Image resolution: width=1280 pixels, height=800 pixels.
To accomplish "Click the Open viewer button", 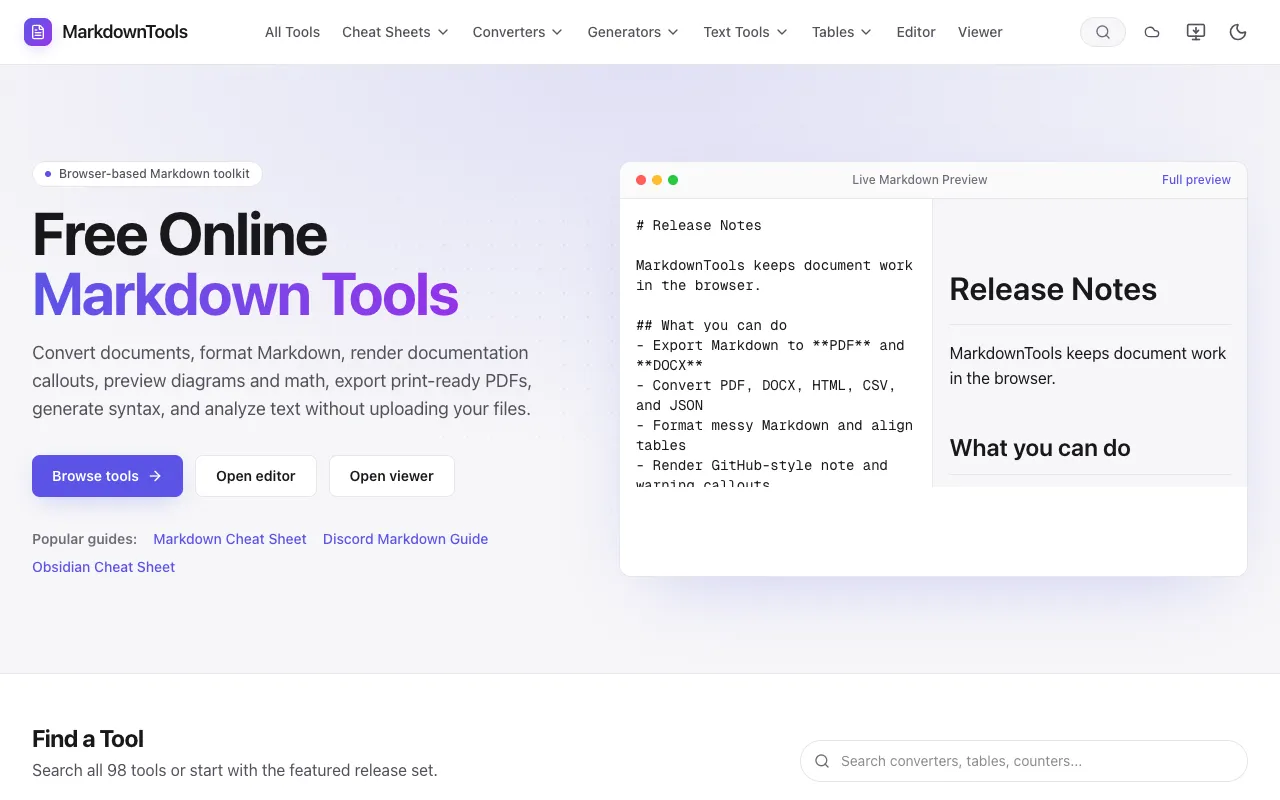I will point(392,476).
